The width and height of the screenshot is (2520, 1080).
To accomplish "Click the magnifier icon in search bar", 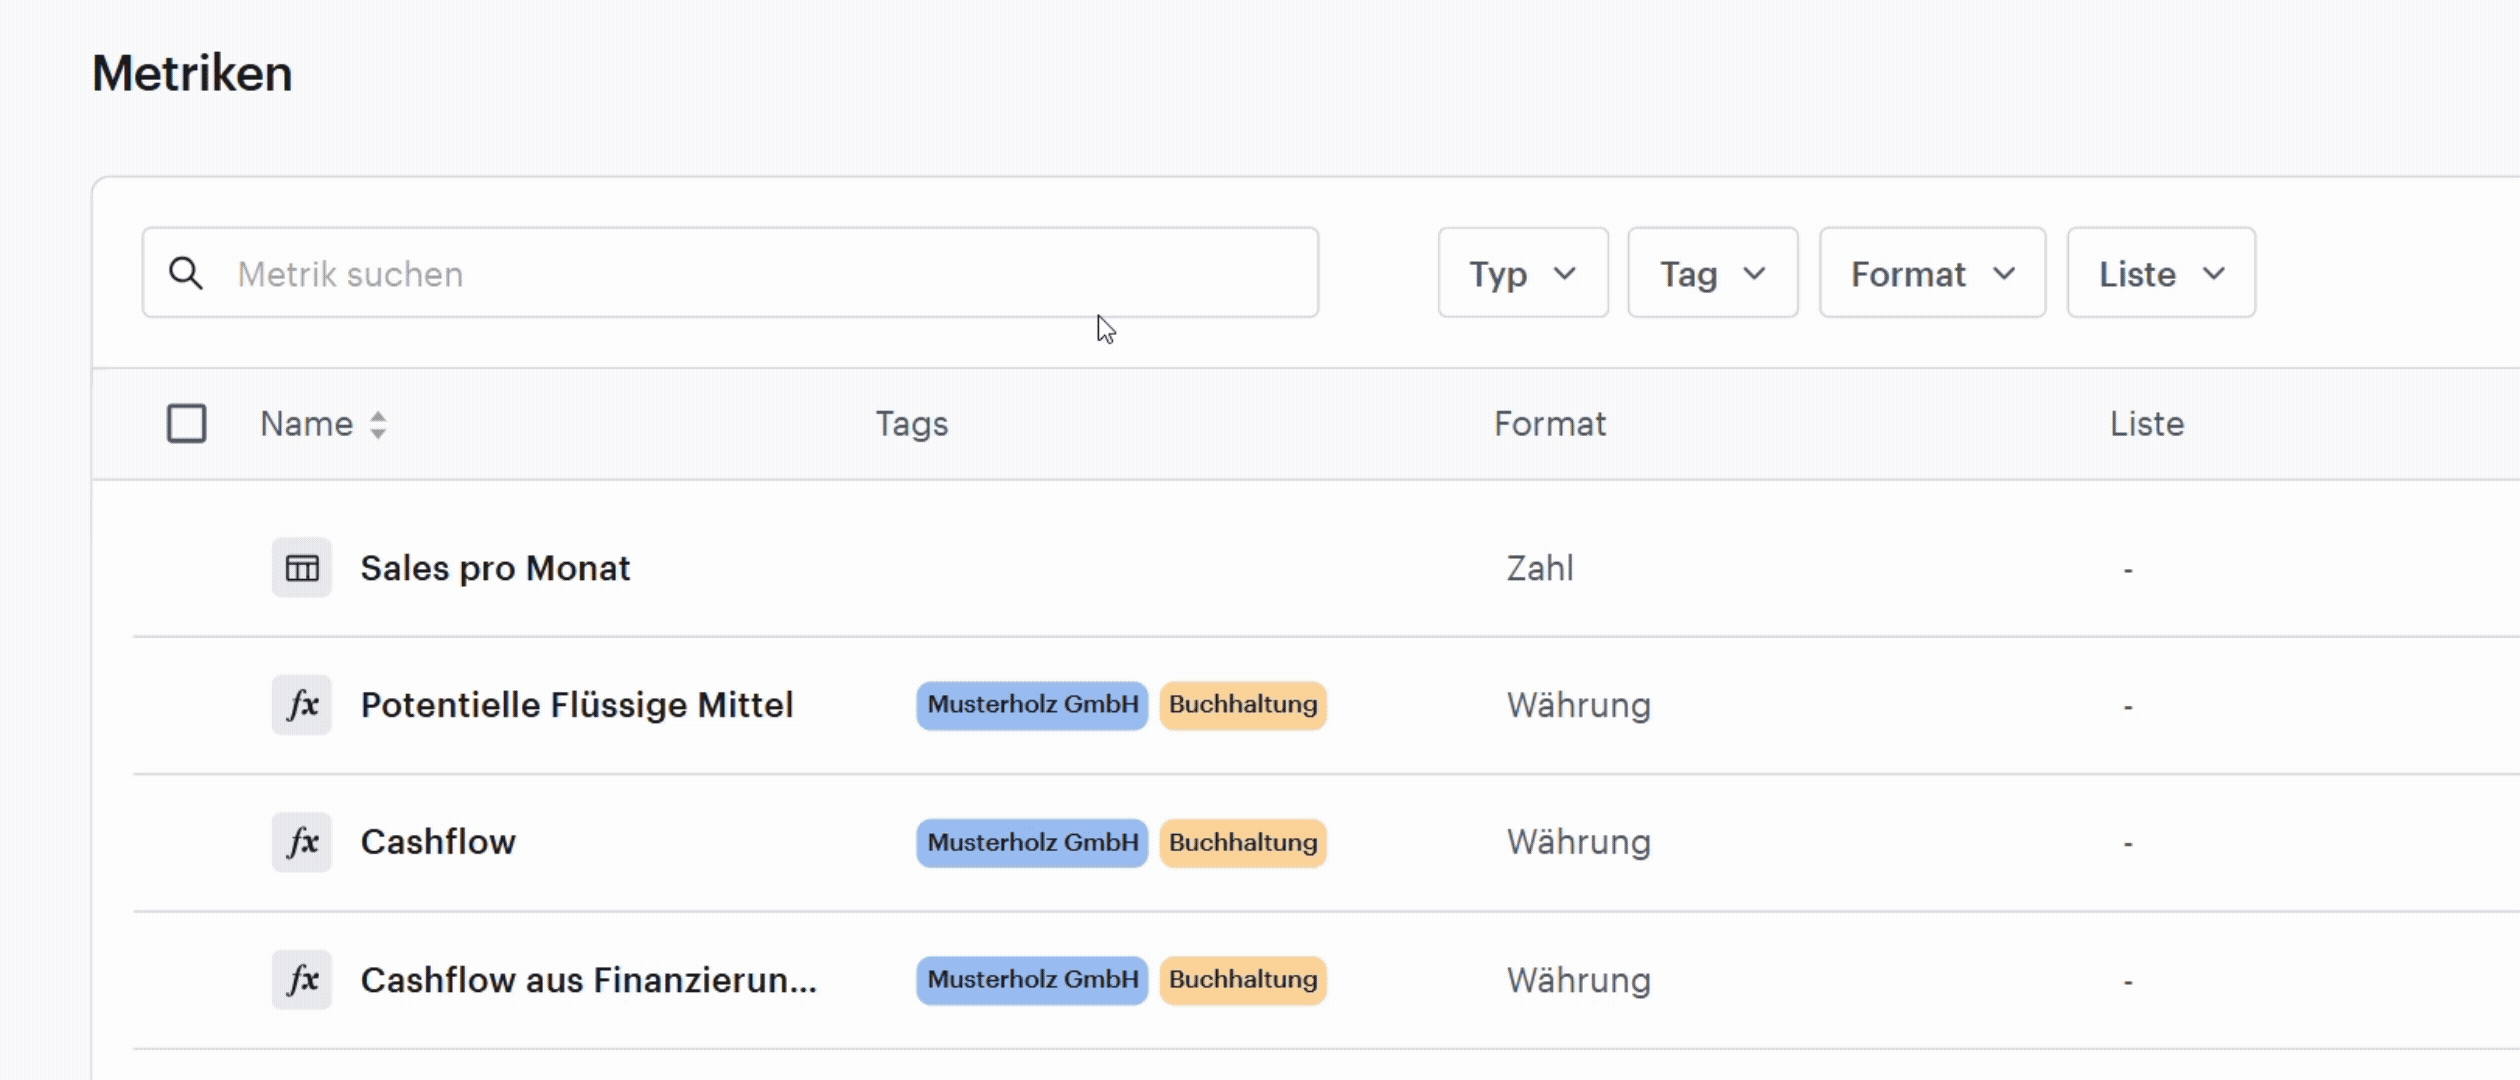I will tap(186, 273).
